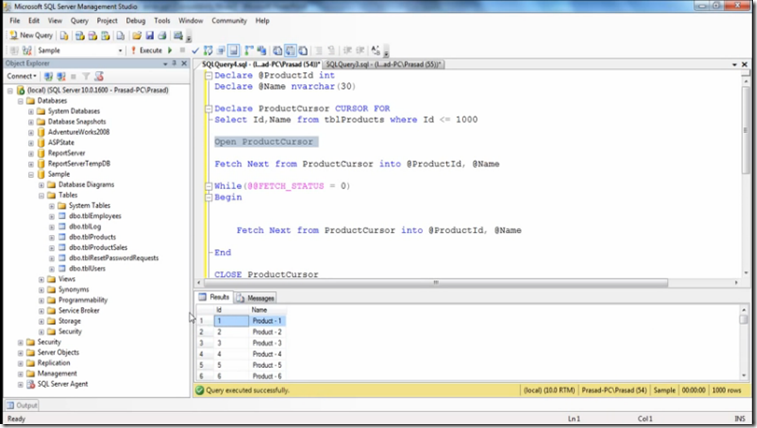Click the Filter funnel icon in Object Explorer

point(85,76)
